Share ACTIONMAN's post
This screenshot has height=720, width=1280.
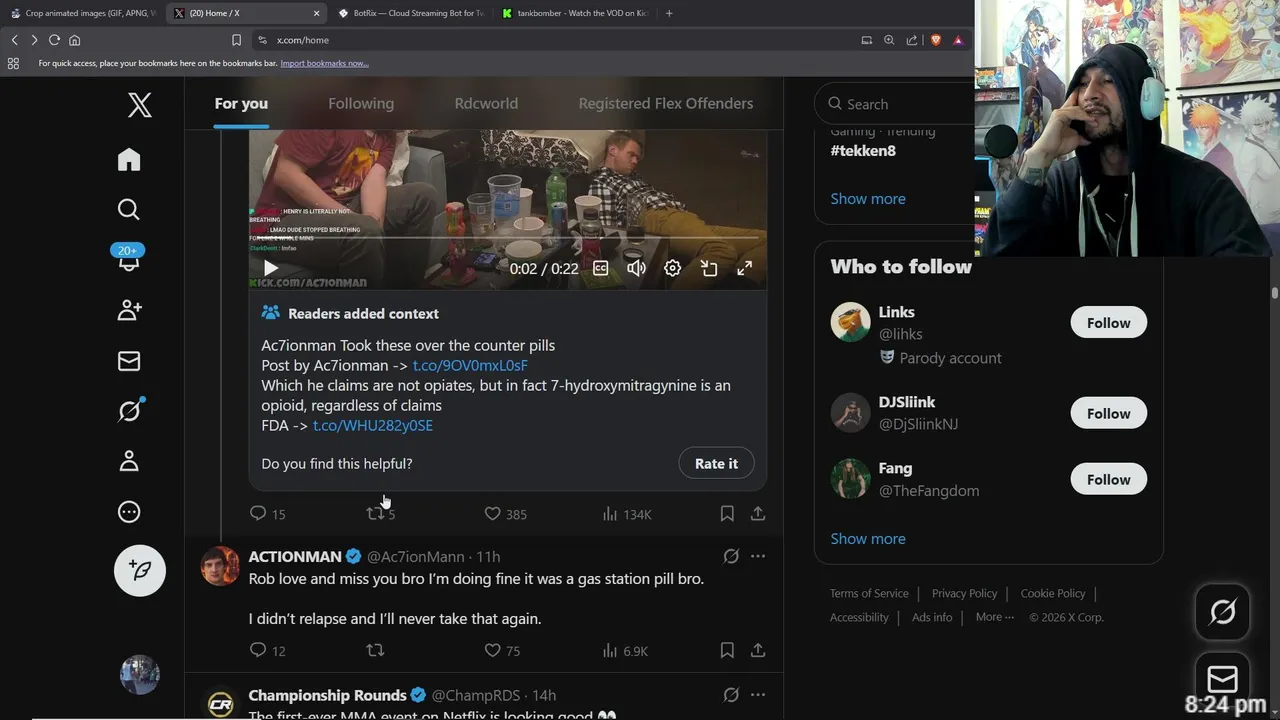[x=758, y=651]
